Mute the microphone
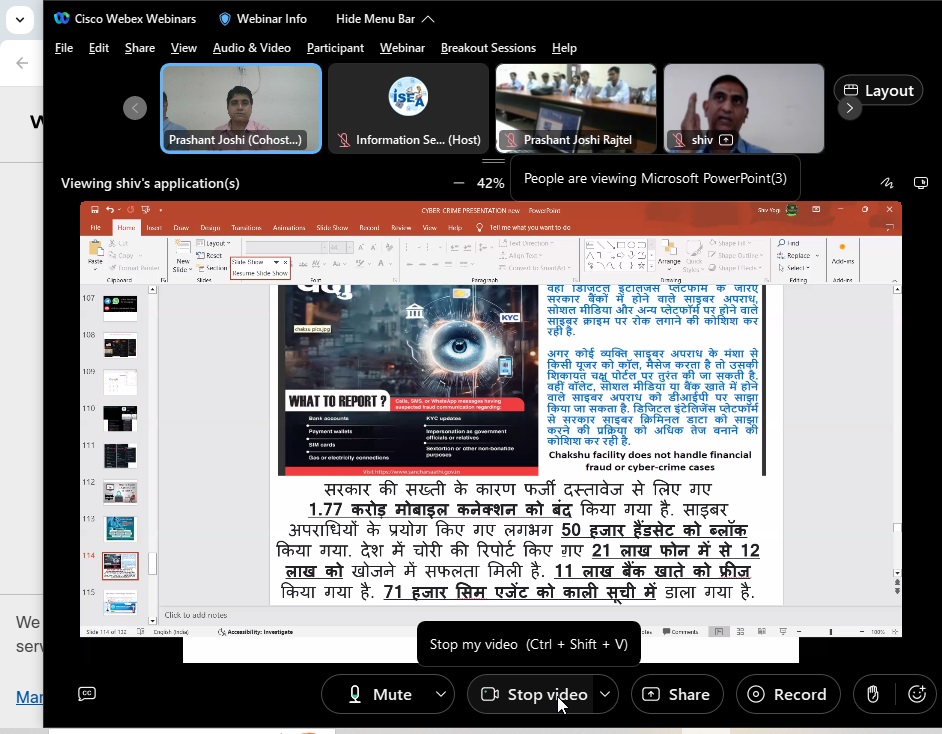The image size is (942, 734). click(x=379, y=694)
